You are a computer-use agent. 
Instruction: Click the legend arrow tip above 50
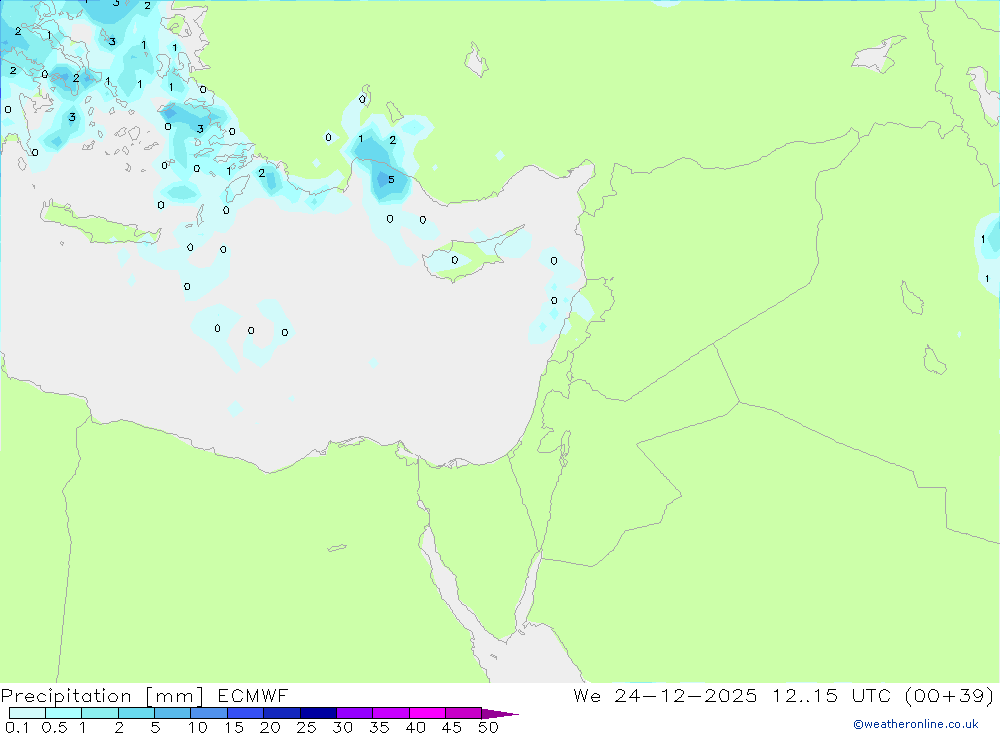pos(500,714)
